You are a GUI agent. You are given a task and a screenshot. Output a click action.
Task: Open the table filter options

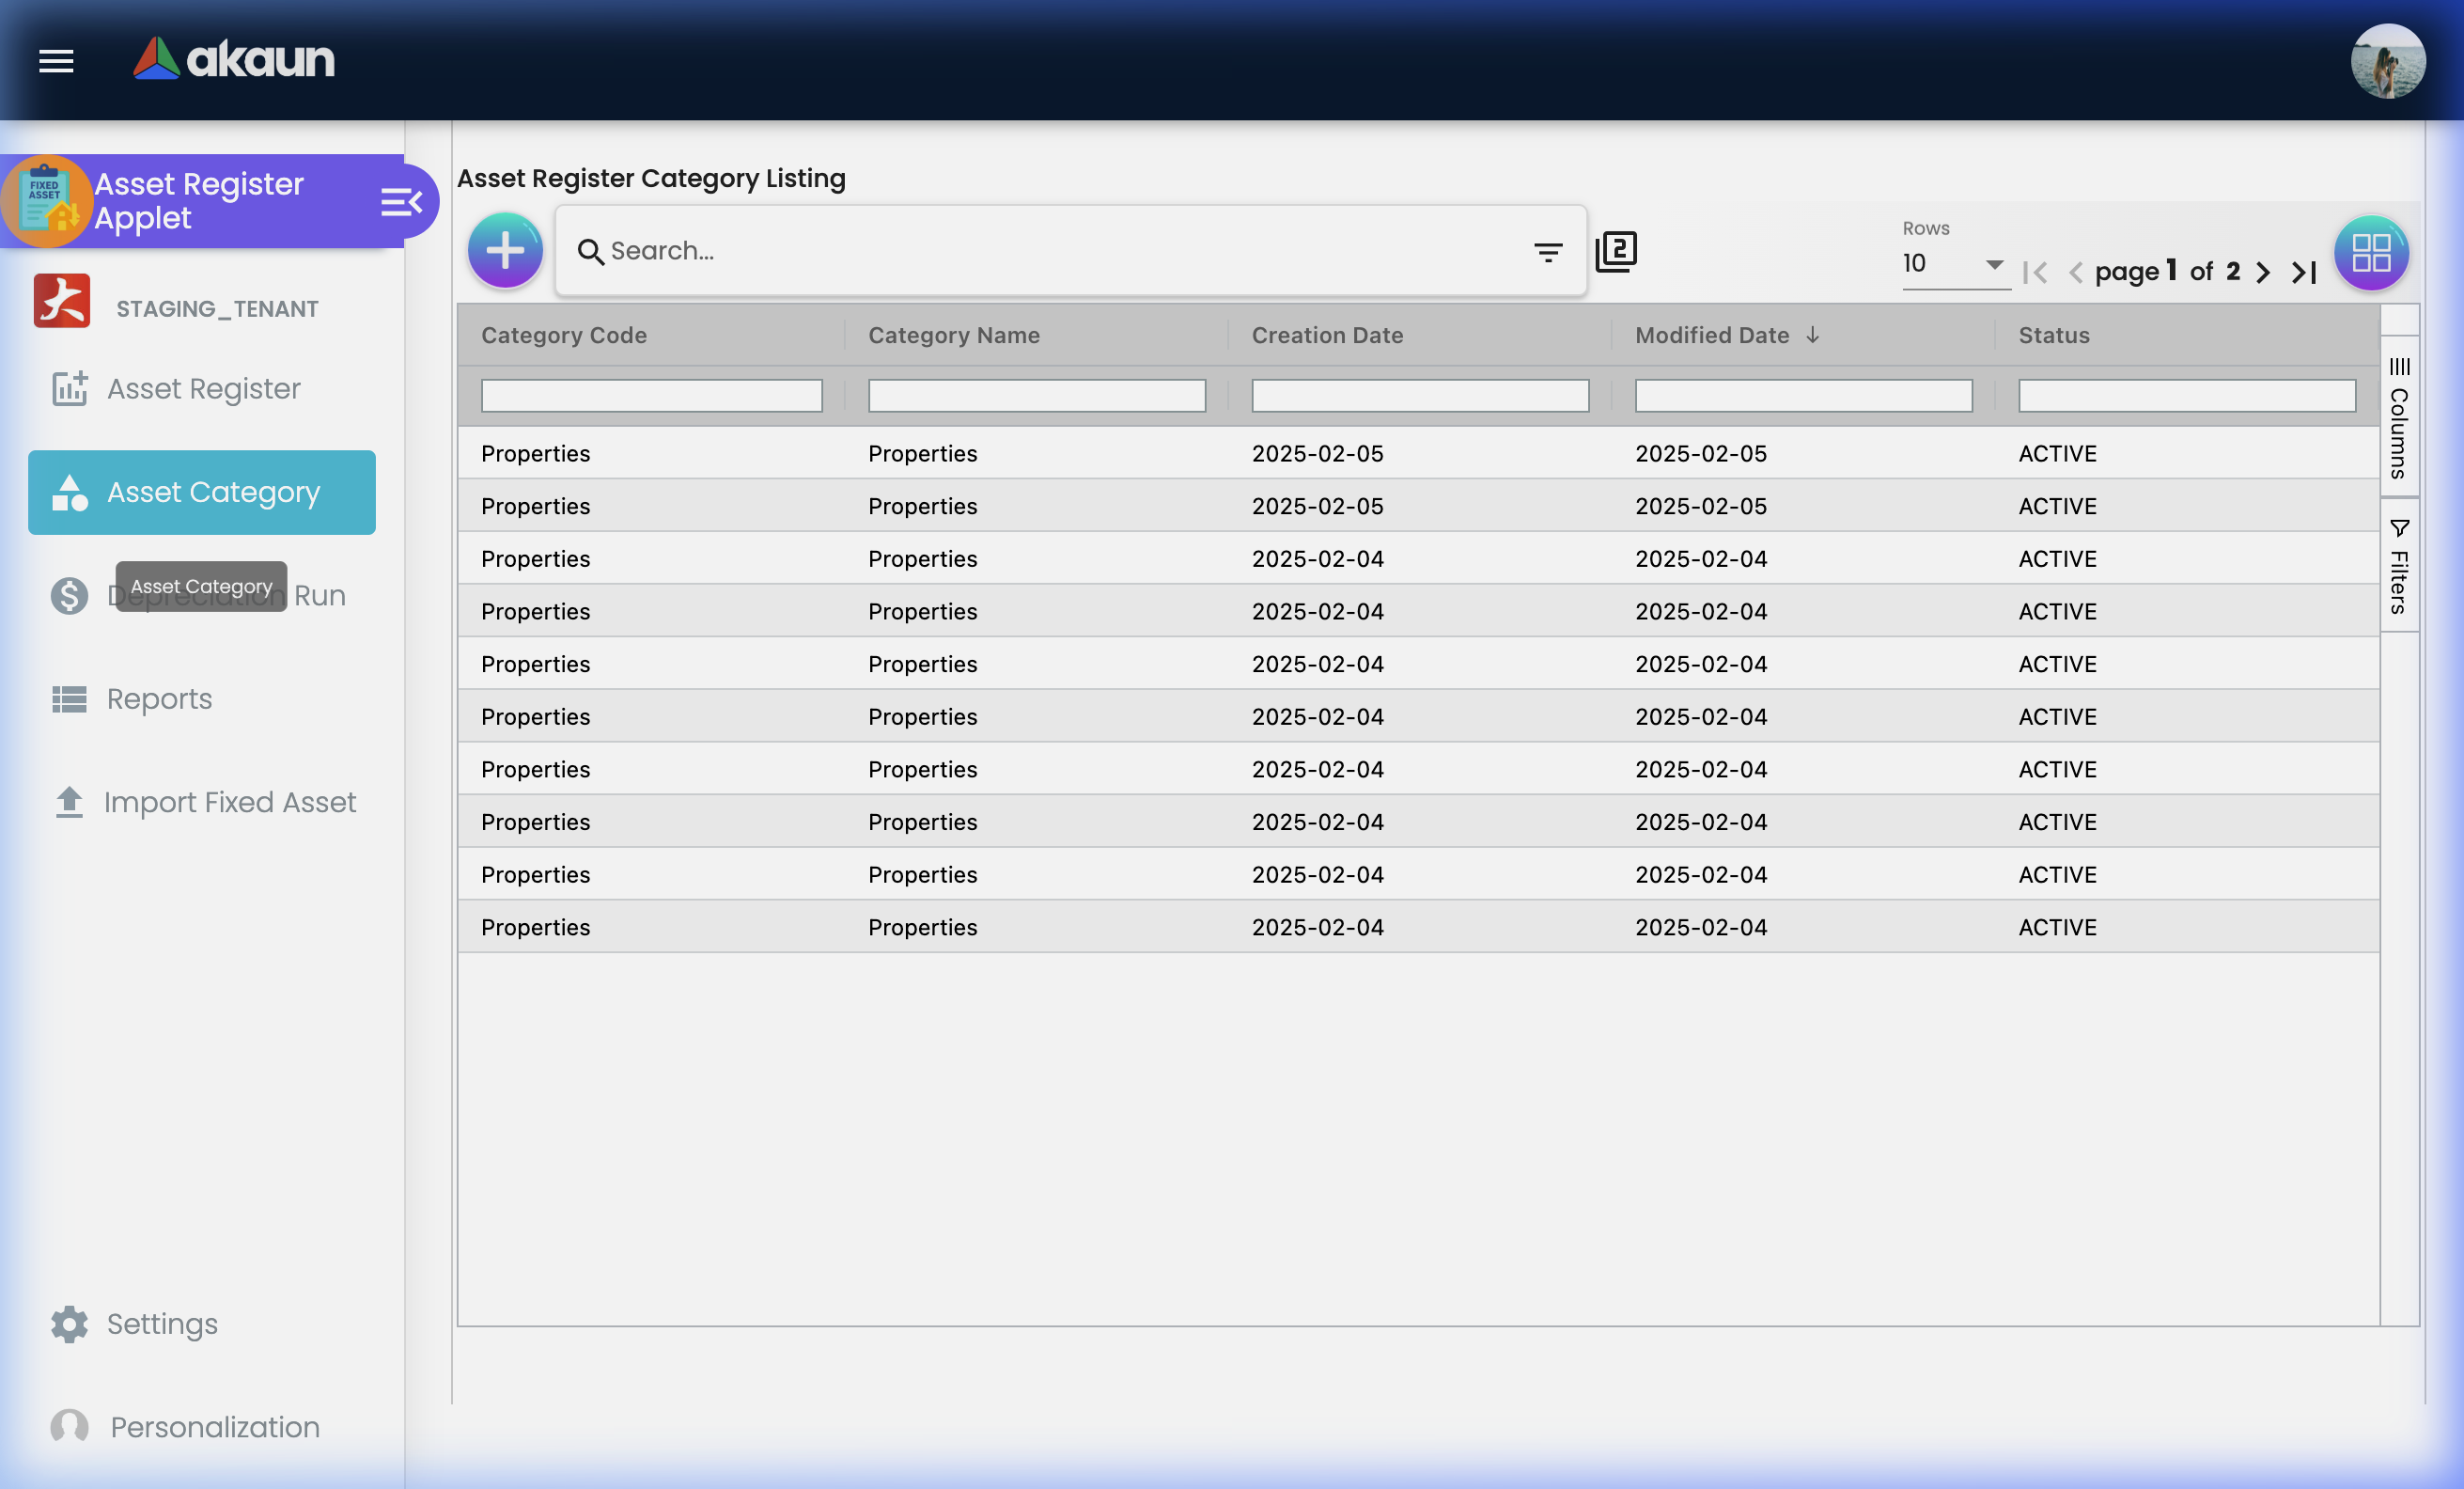[1547, 251]
